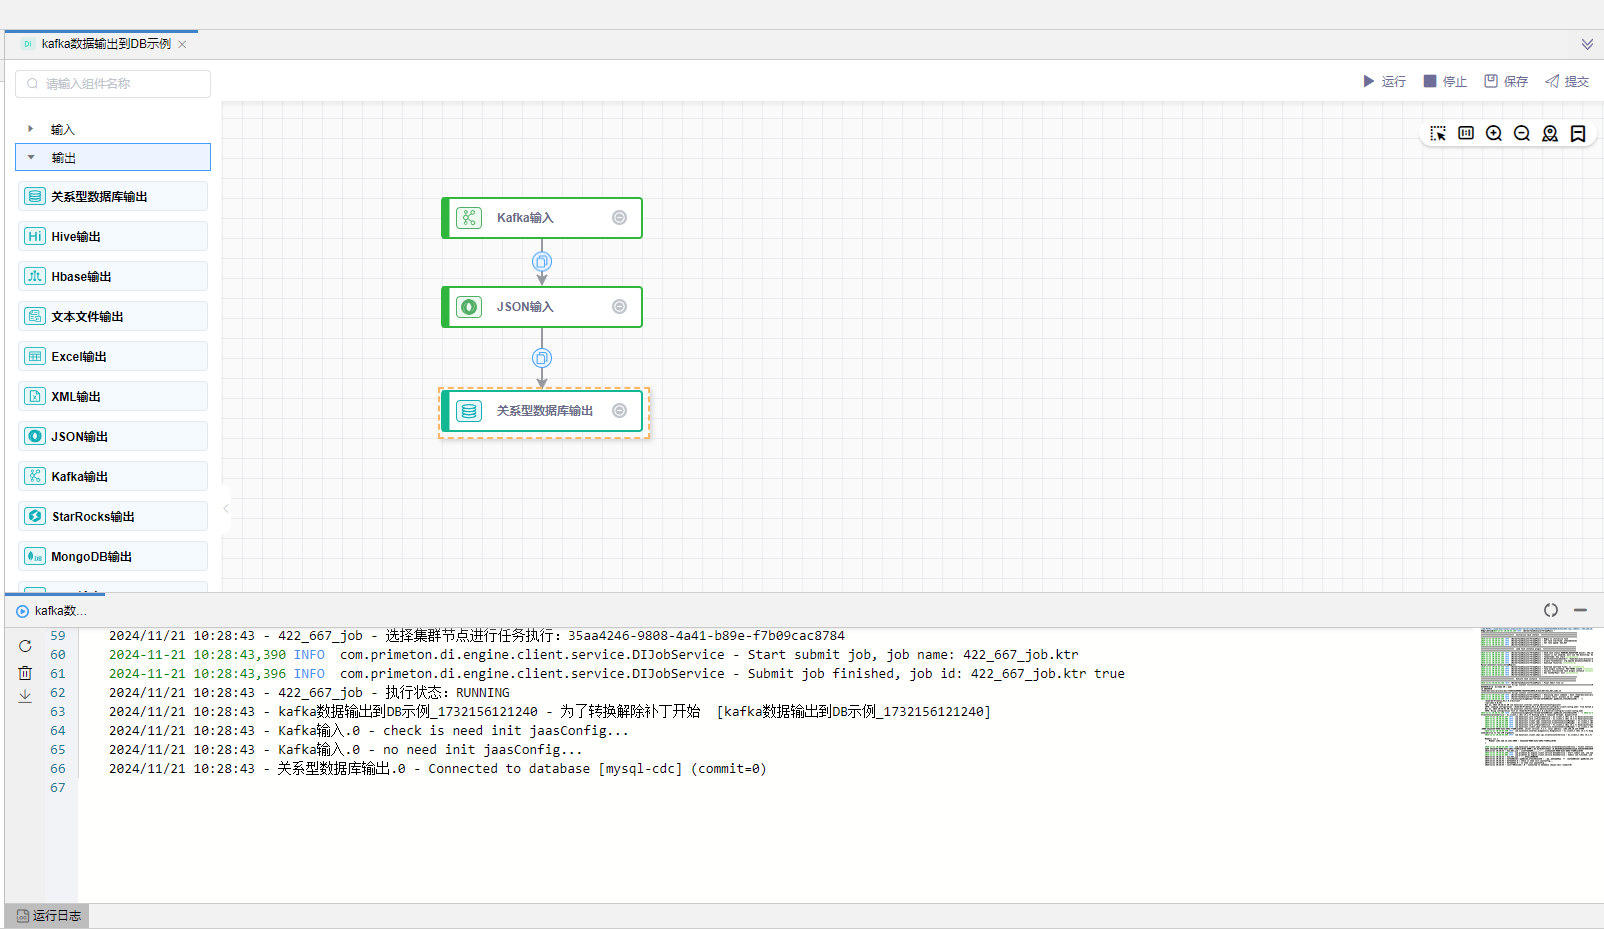Screen dimensions: 1604x929
Task: Activate the box selection tool icon
Action: click(x=1438, y=134)
